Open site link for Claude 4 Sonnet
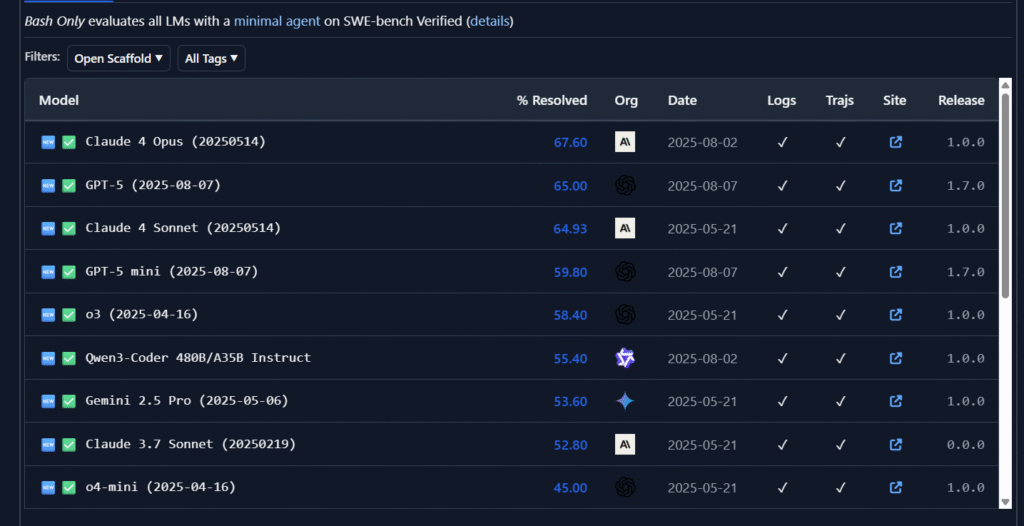 [x=895, y=228]
